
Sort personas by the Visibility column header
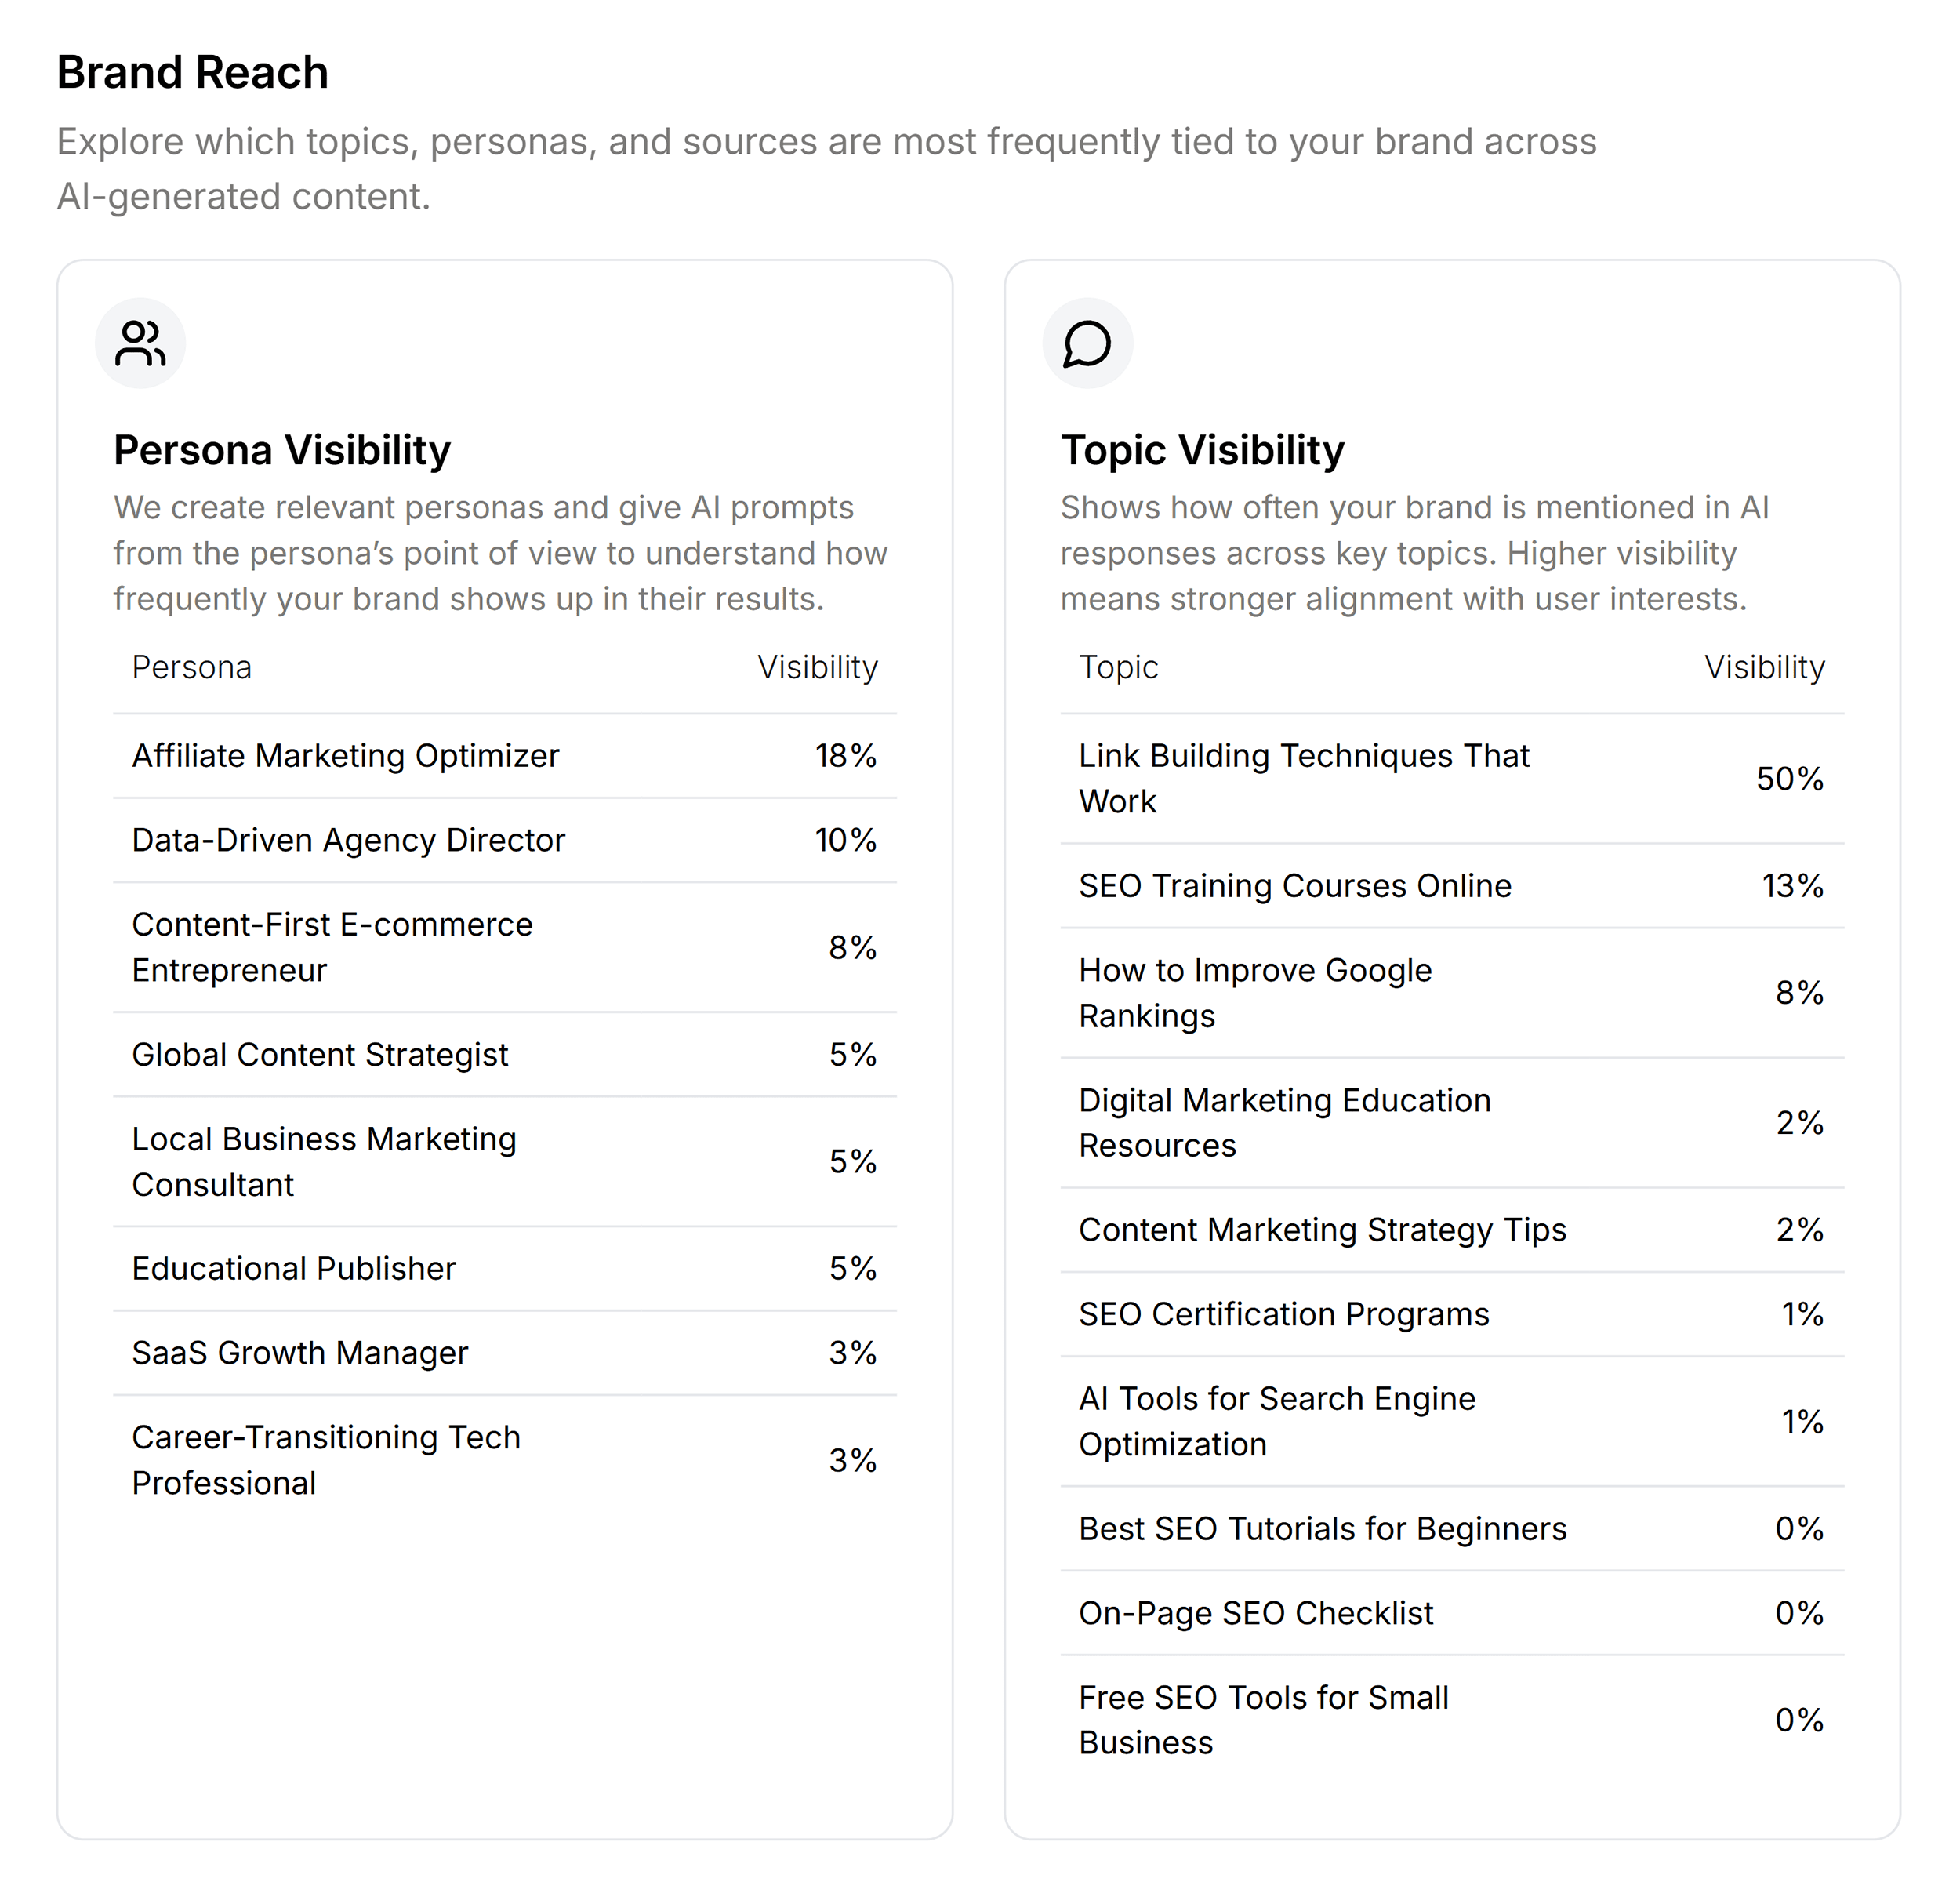818,667
